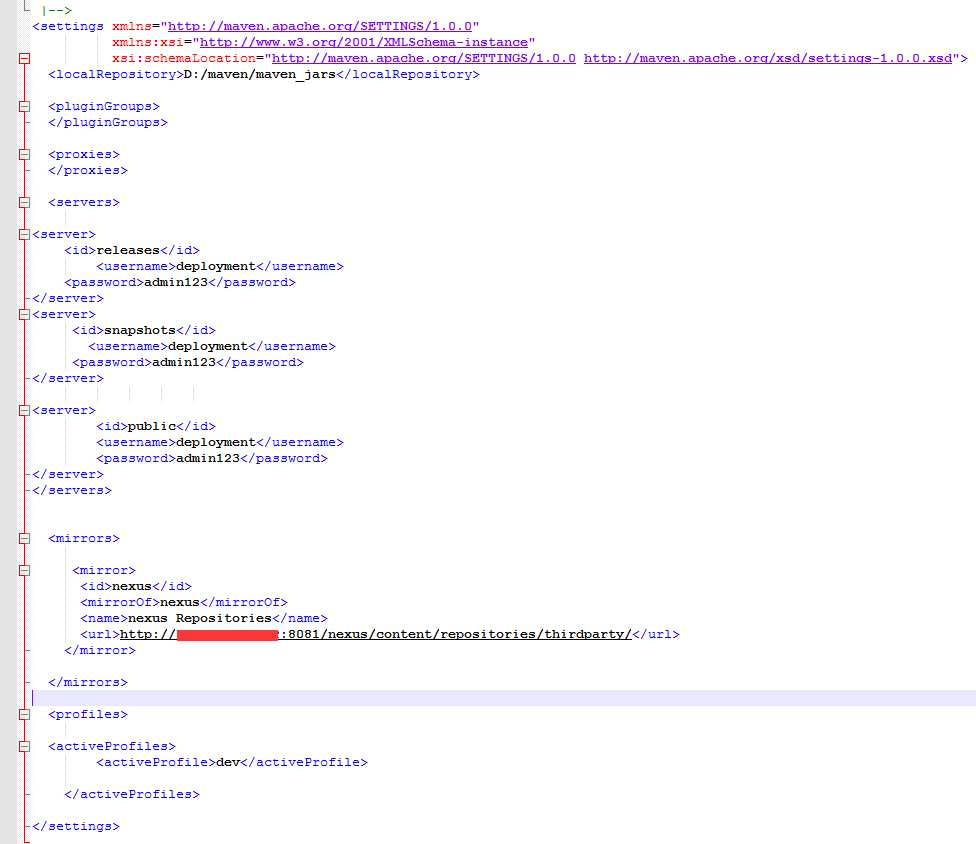976x844 pixels.
Task: Click the highlighted empty line below mirrors
Action: [504, 698]
